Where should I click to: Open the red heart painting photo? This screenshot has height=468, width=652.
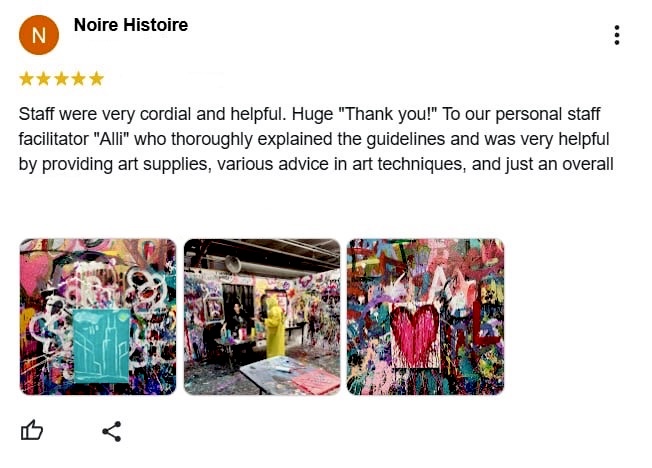(425, 317)
